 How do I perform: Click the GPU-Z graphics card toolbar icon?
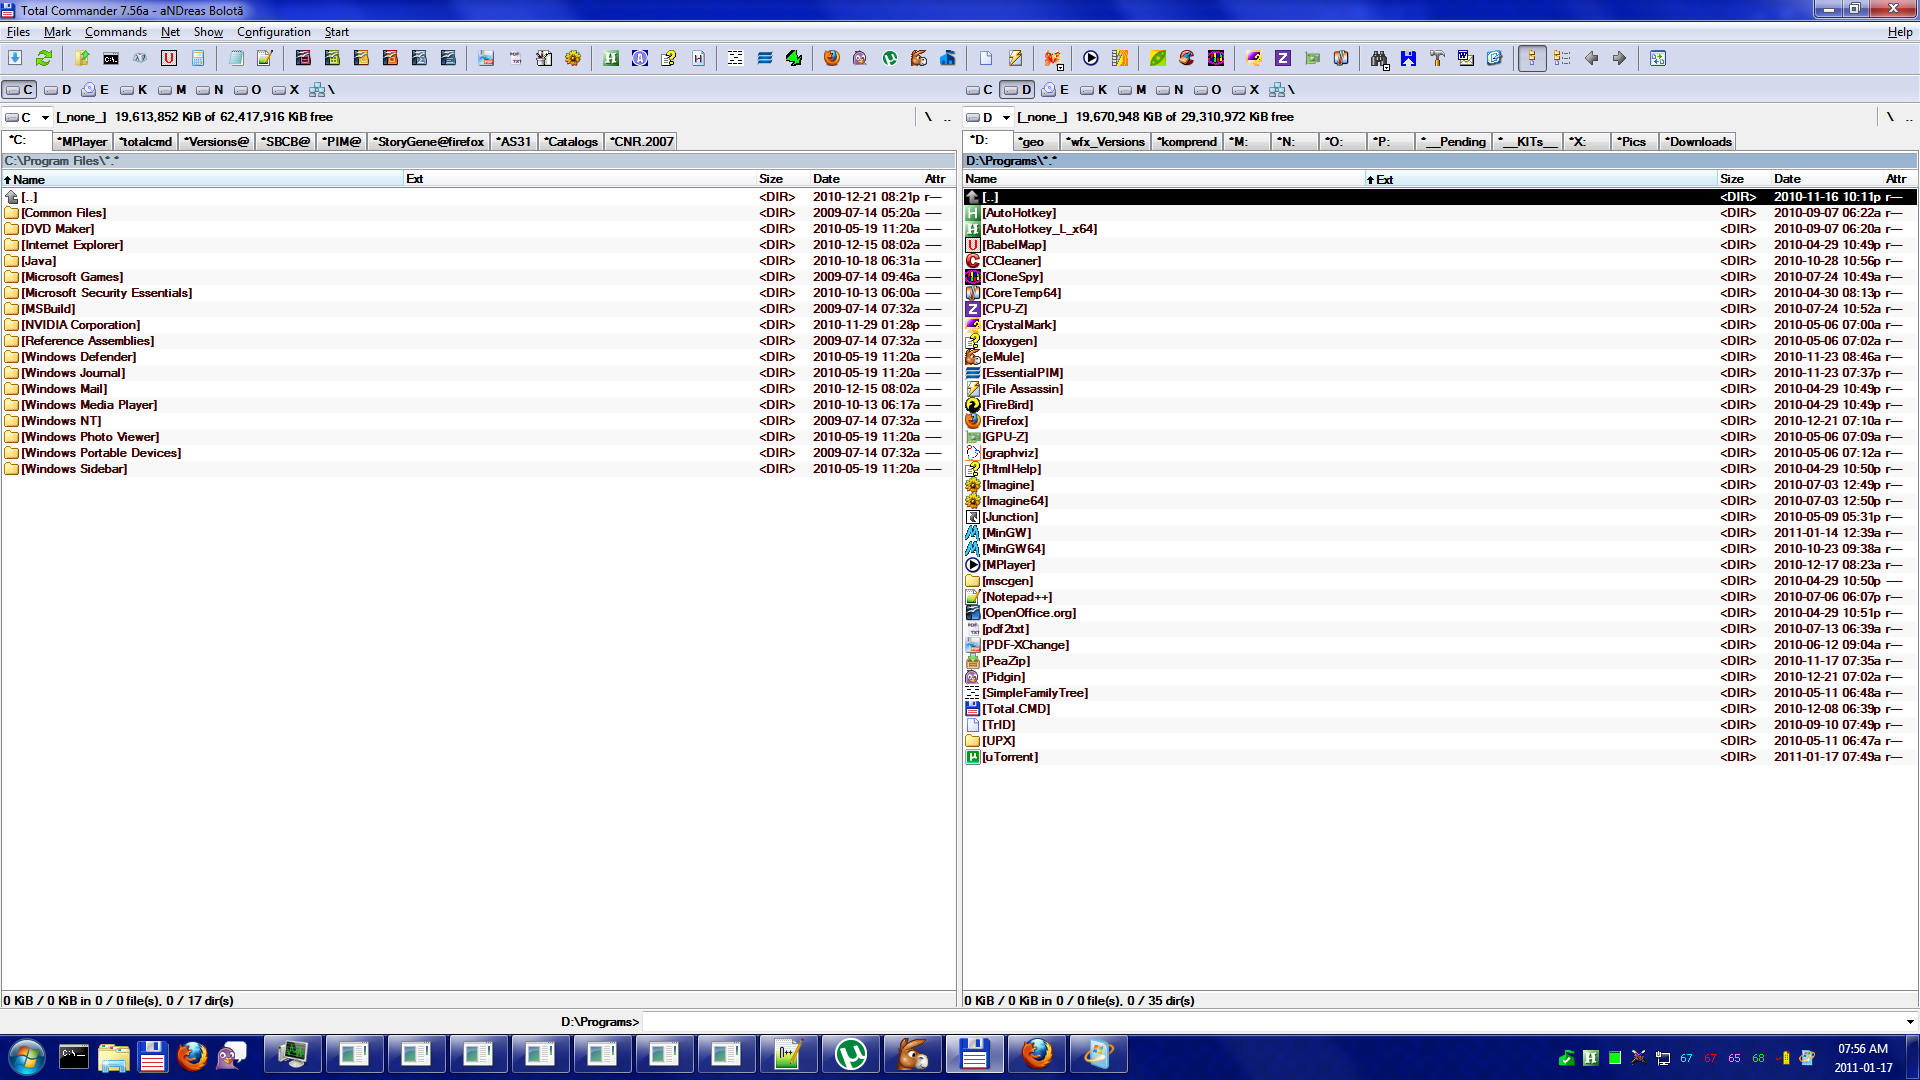coord(1312,58)
